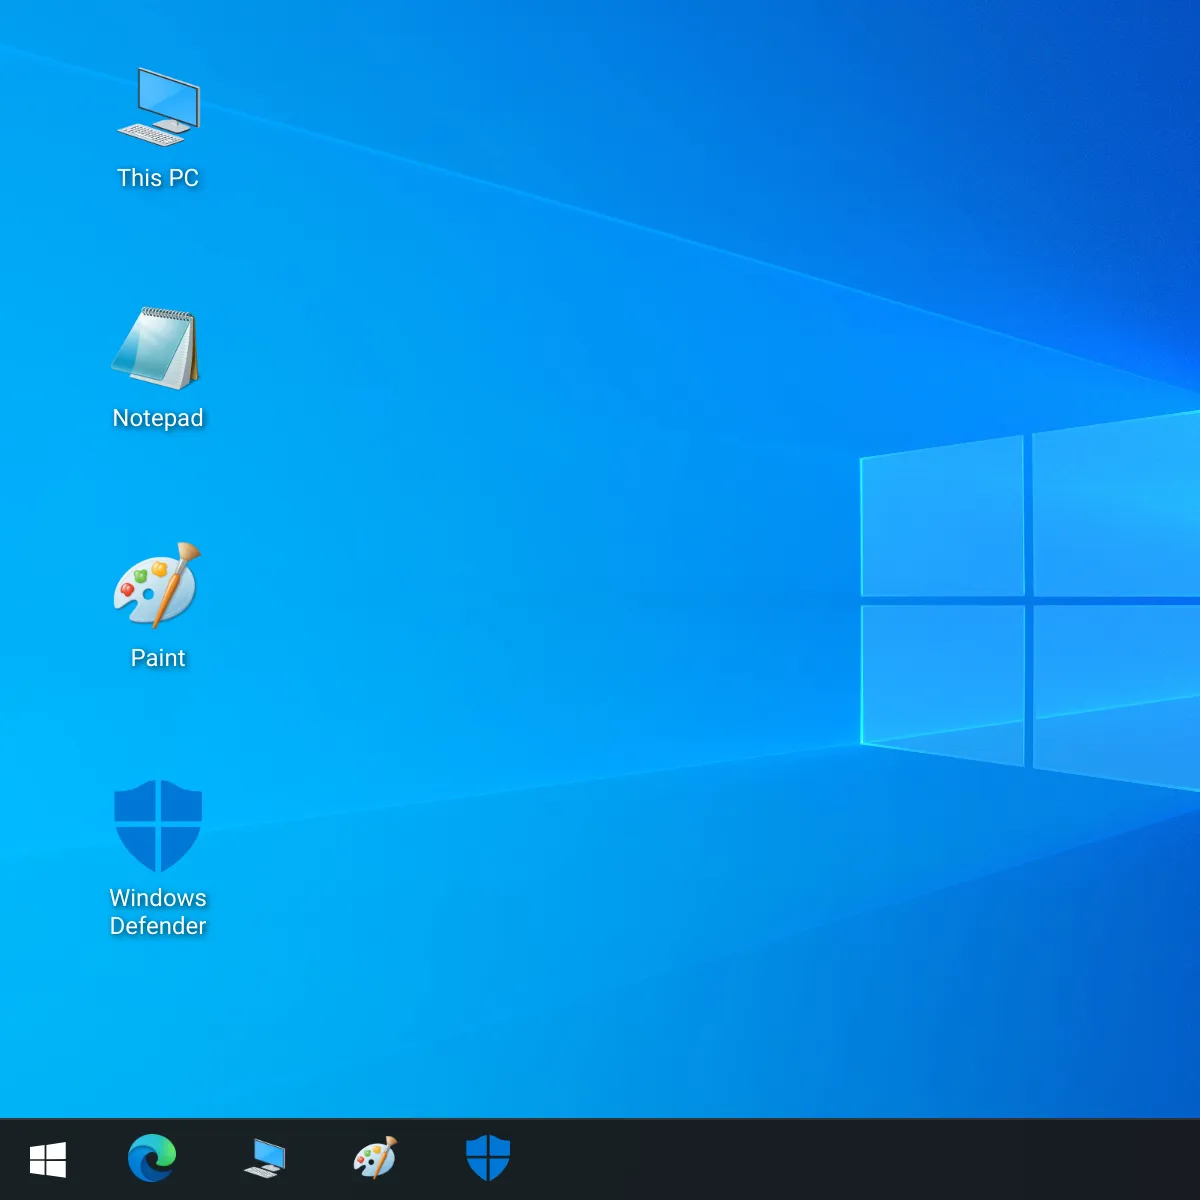
Task: Click the "This PC" text label
Action: coord(158,178)
